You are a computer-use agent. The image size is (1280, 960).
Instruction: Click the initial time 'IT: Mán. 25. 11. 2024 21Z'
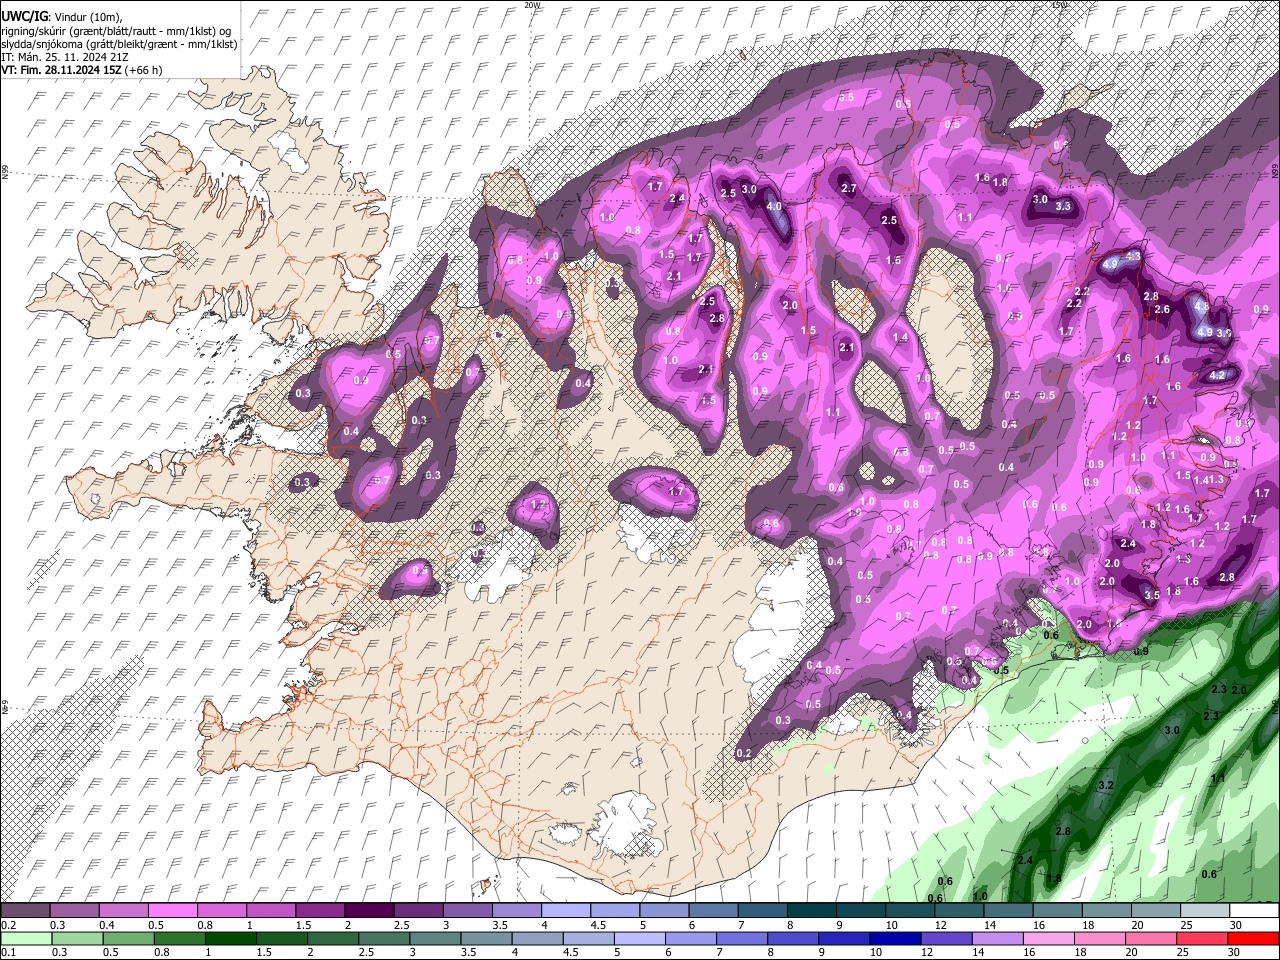[x=66, y=57]
